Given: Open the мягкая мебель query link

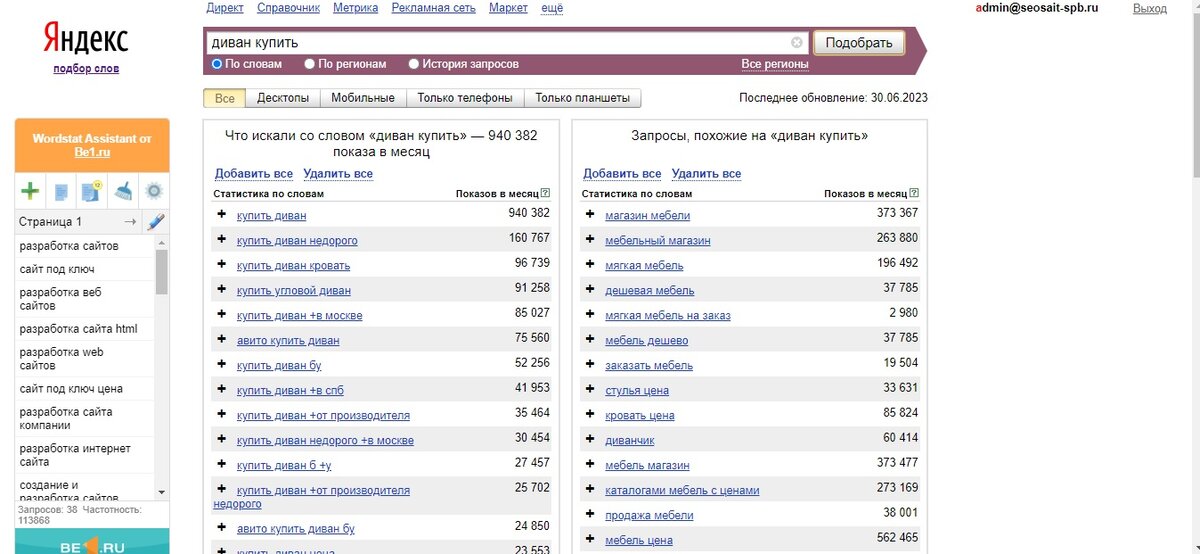Looking at the screenshot, I should point(644,266).
